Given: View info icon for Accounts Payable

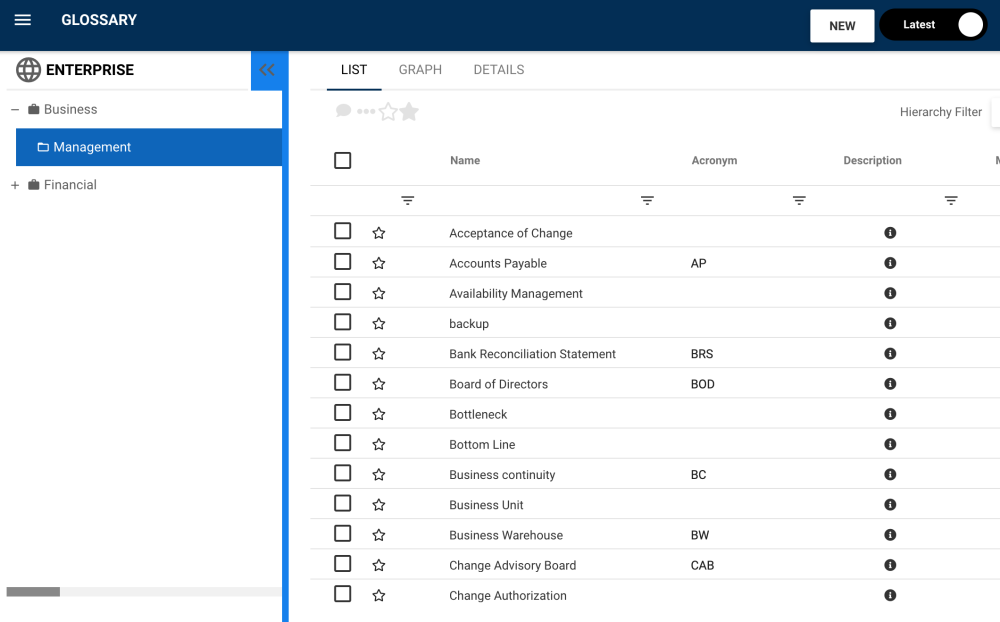Looking at the screenshot, I should (889, 262).
